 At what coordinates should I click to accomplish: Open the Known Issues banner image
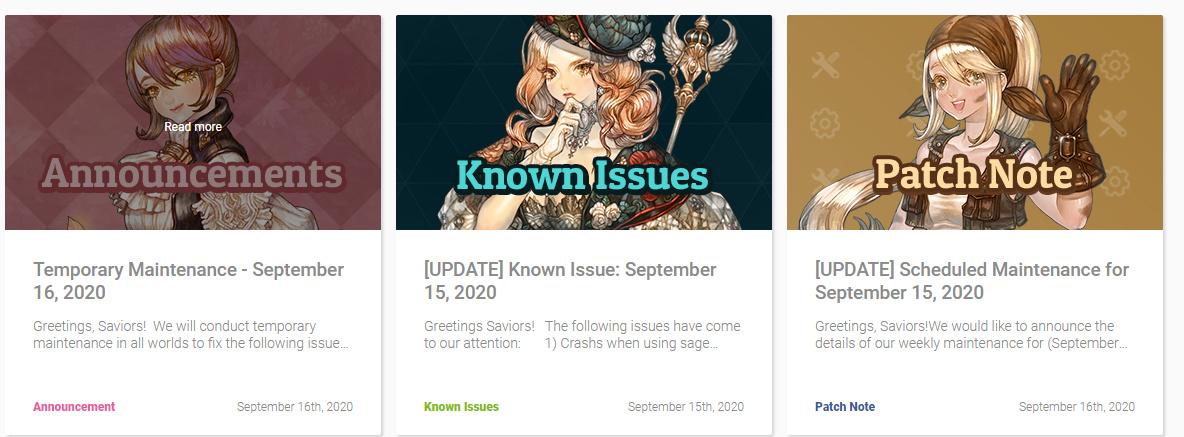point(584,122)
